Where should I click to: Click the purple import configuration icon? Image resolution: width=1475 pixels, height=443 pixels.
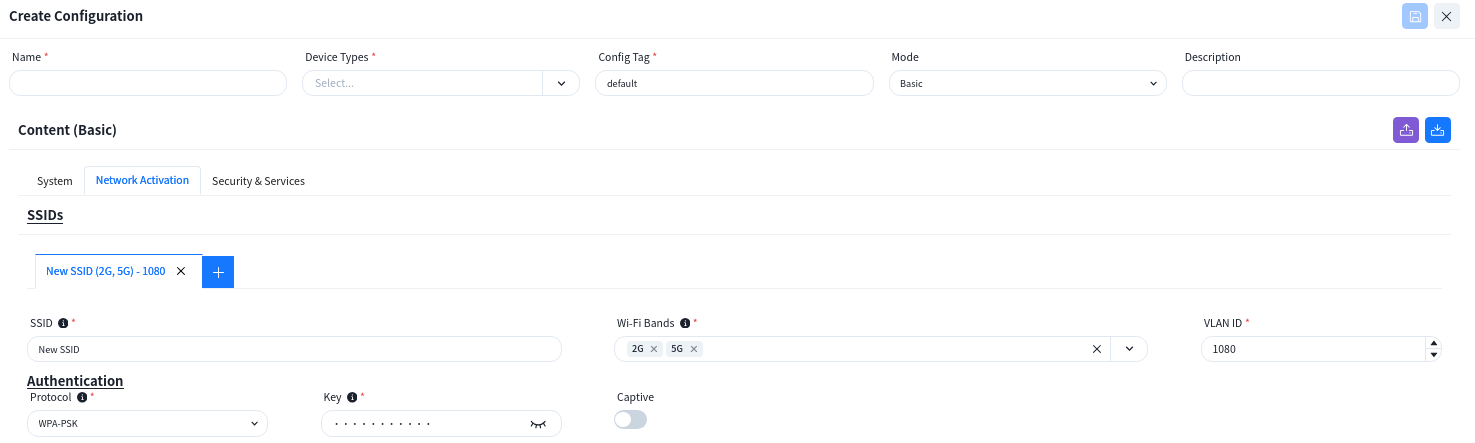coord(1406,130)
